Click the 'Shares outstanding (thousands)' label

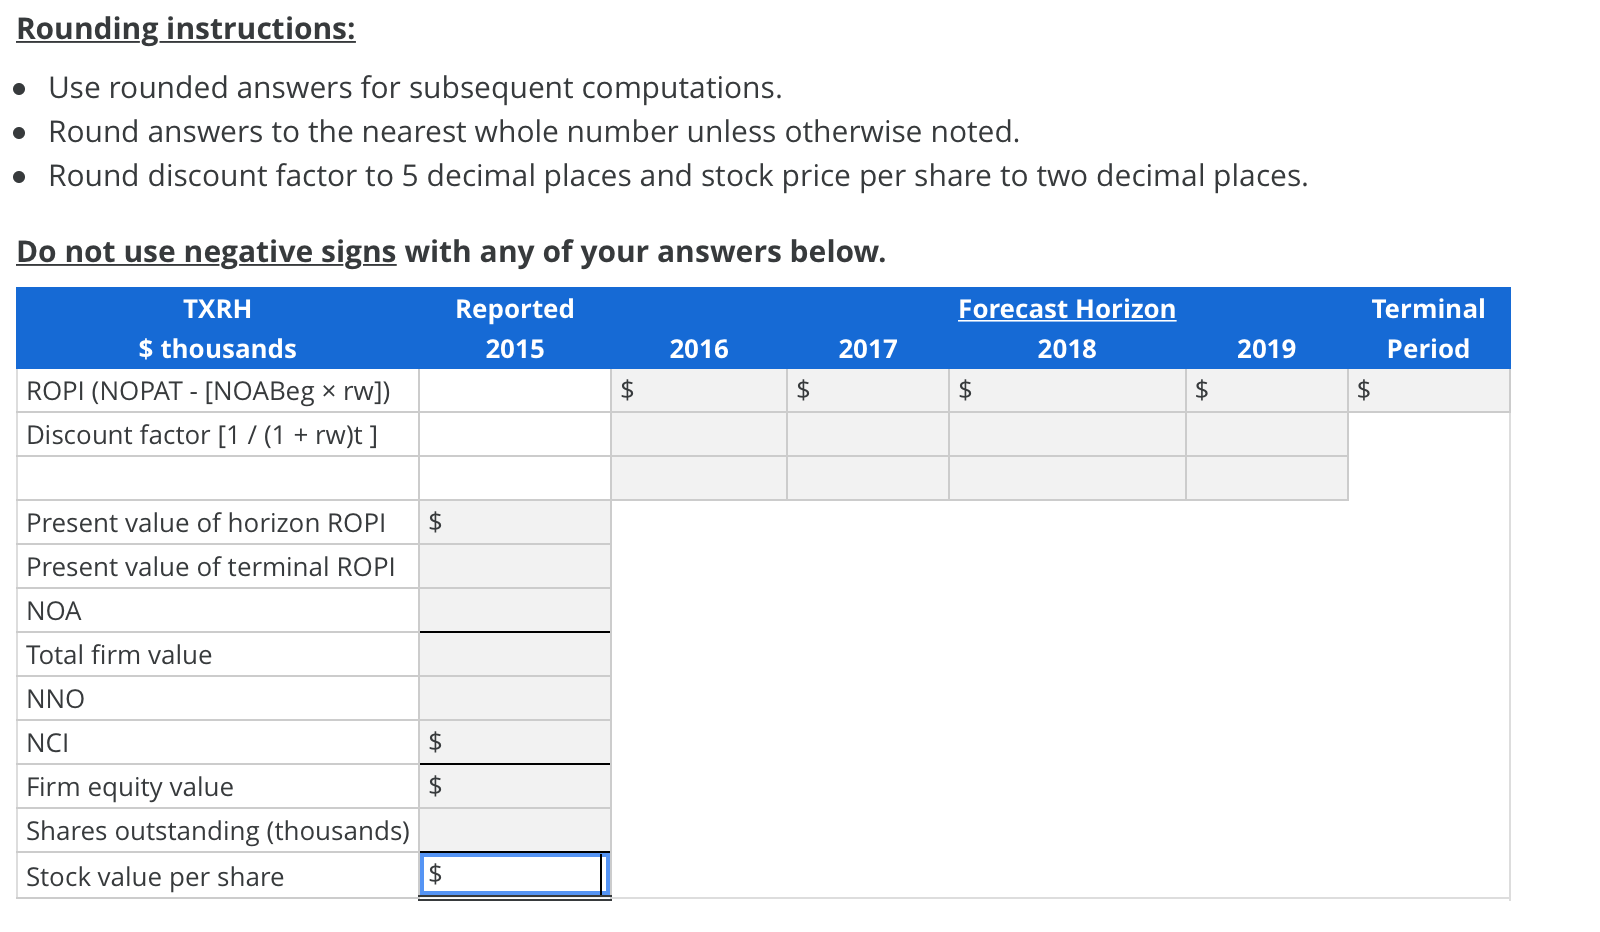coord(218,831)
